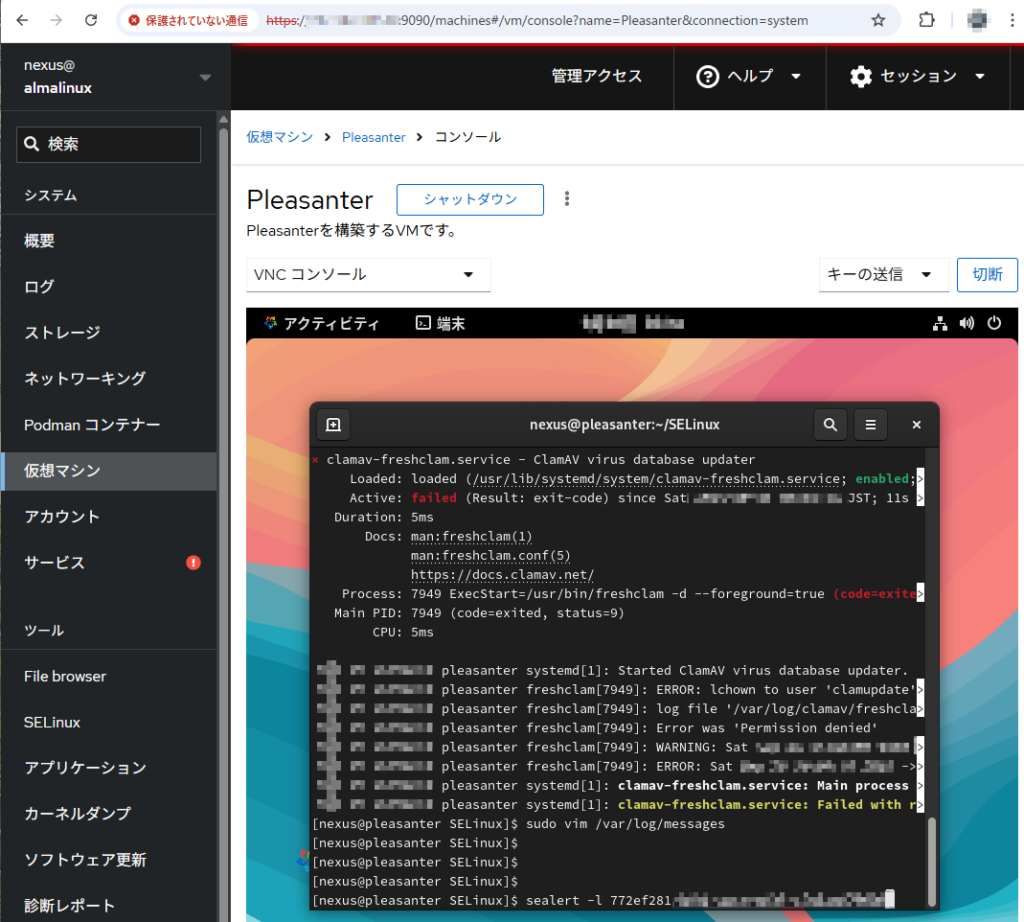
Task: Click the シャットダウン button
Action: [470, 199]
